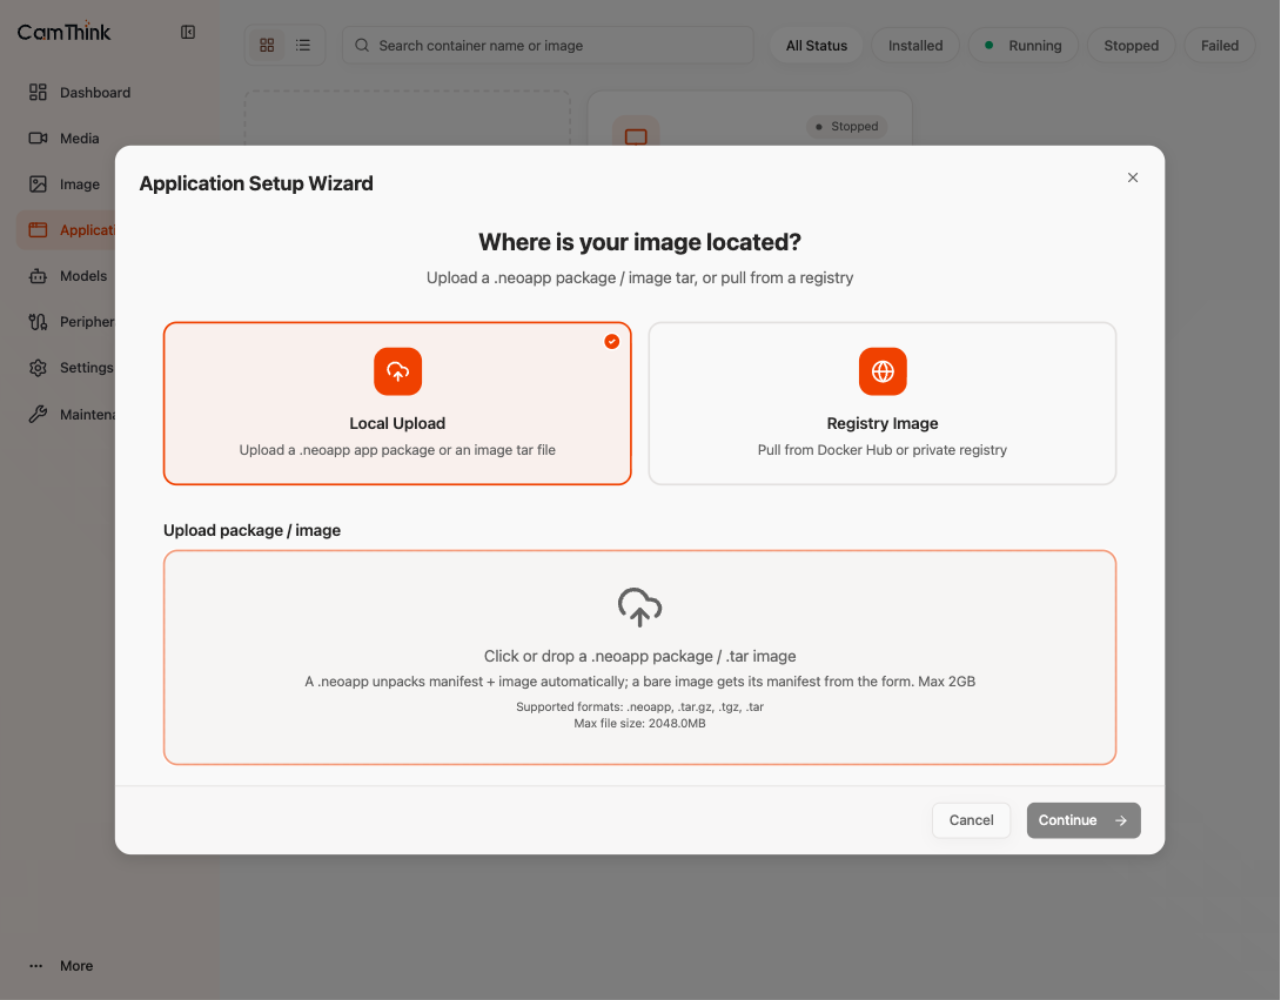This screenshot has width=1280, height=1000.
Task: Click the upload cloud icon in drop zone
Action: tap(640, 607)
